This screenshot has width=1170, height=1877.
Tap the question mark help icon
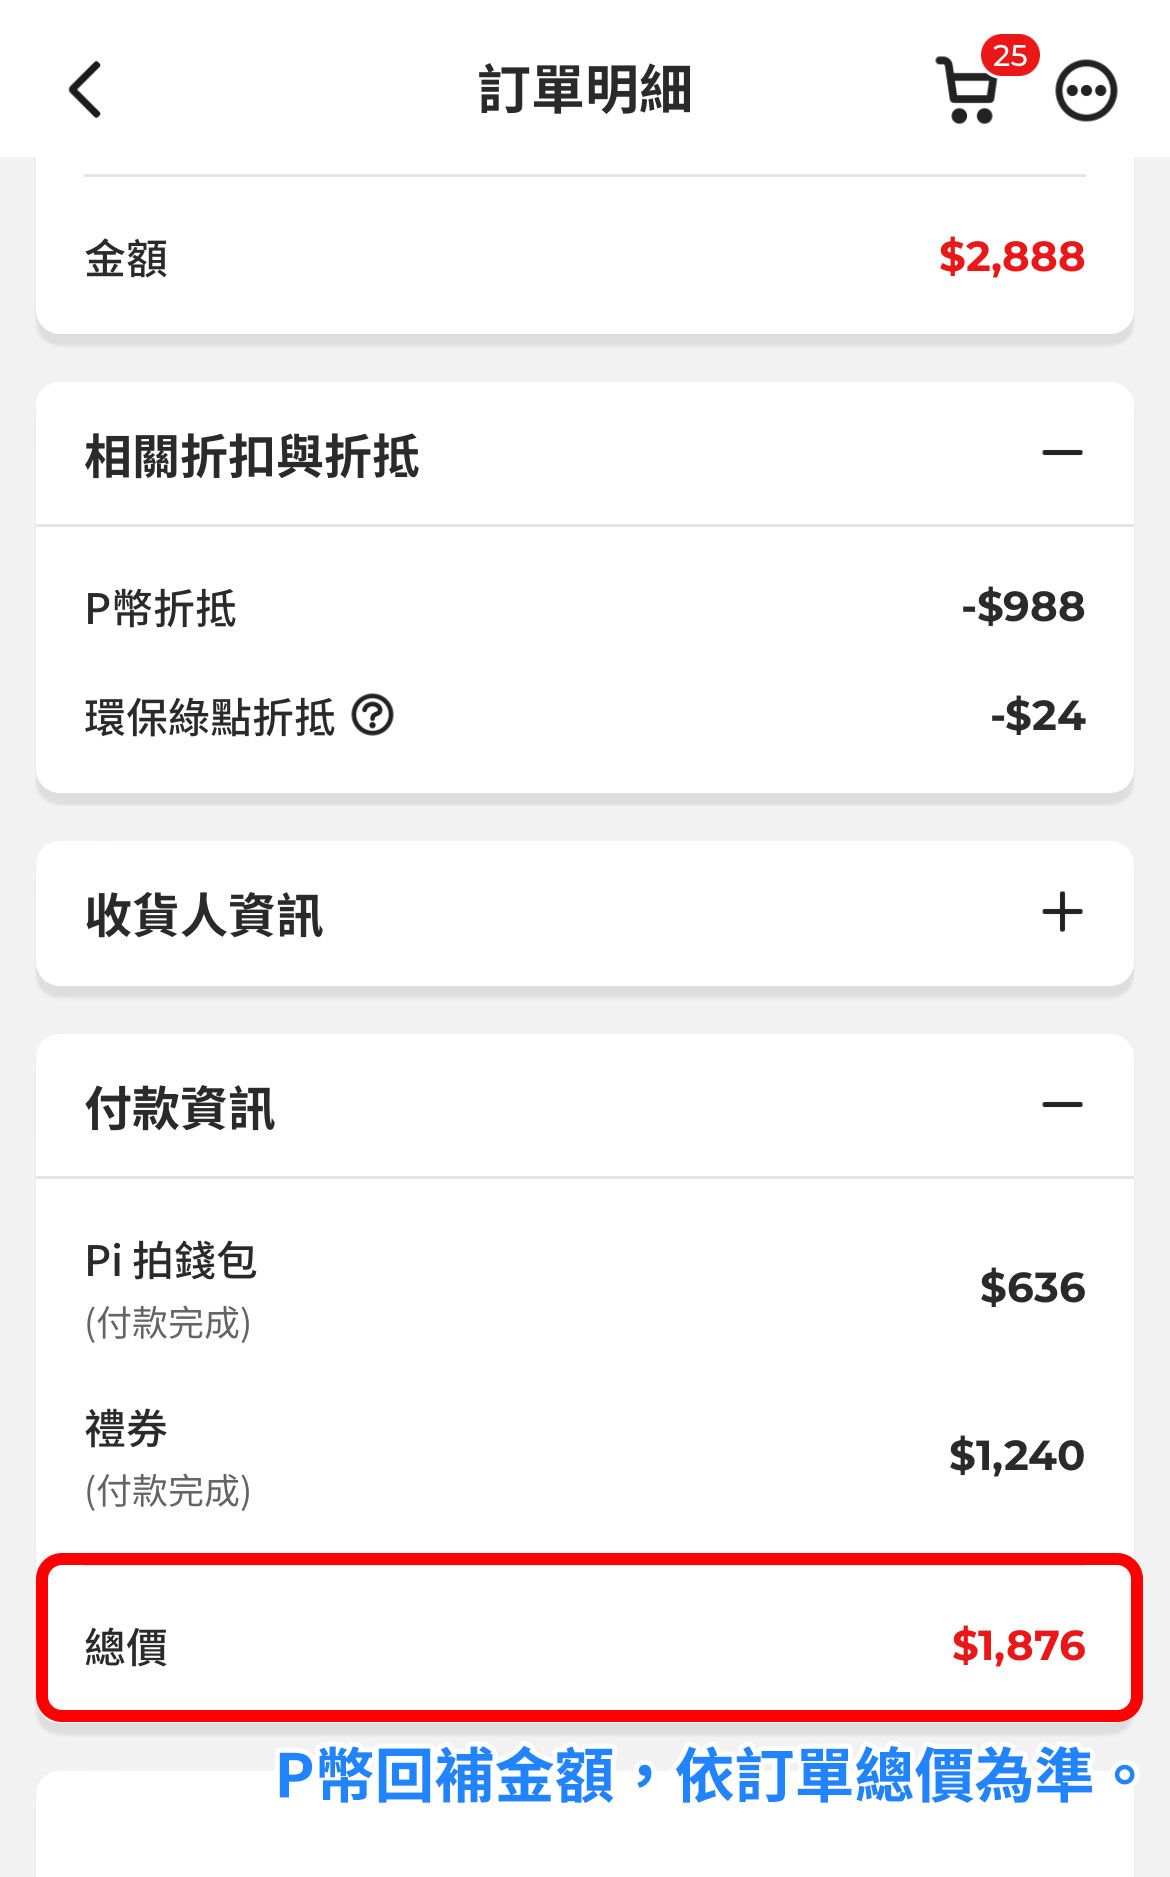[x=373, y=716]
